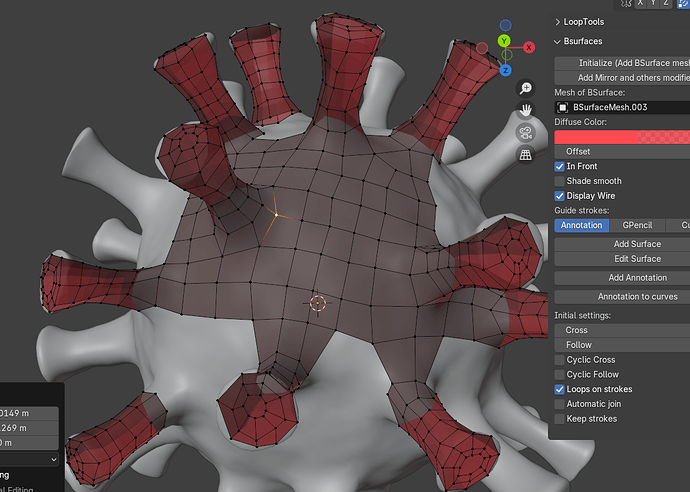Uncheck Loops on strokes checkbox
Screen dimensions: 690x492
pos(559,389)
